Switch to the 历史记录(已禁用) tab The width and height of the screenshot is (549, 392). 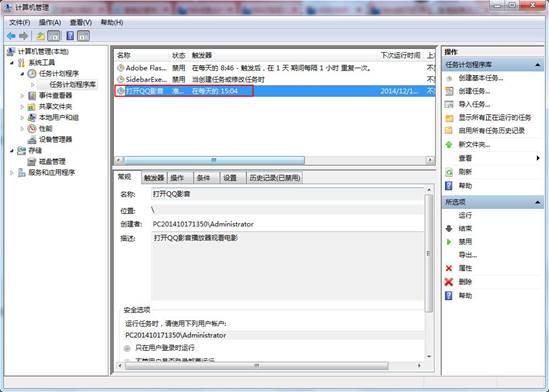(x=275, y=178)
